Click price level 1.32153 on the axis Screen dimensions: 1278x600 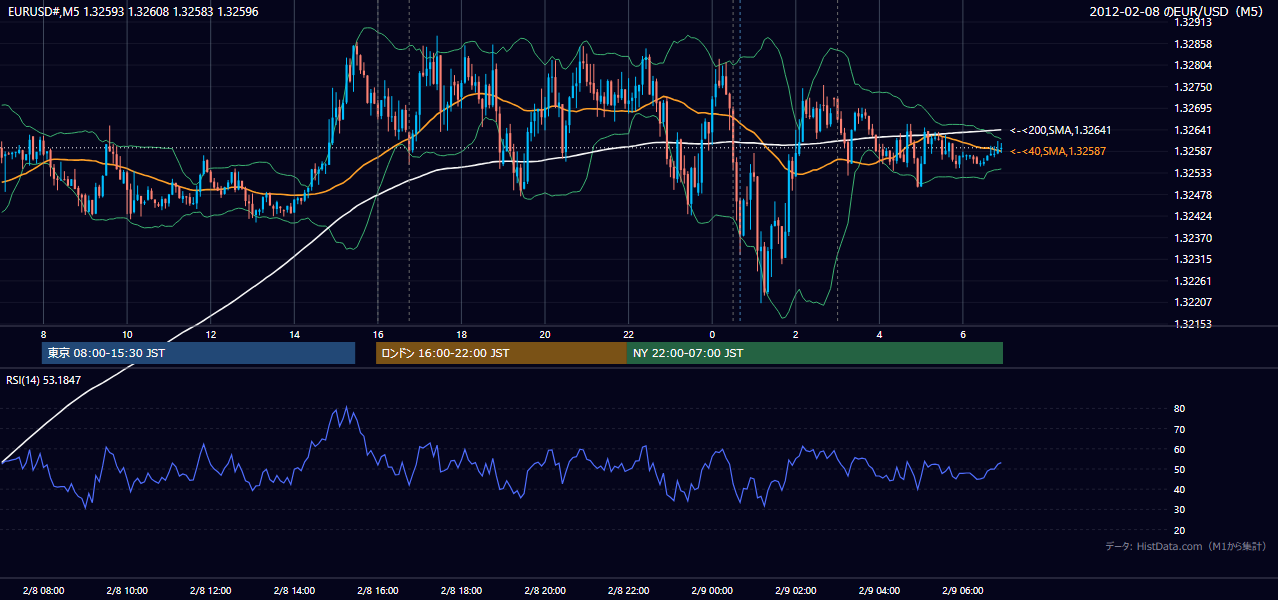coord(1193,324)
